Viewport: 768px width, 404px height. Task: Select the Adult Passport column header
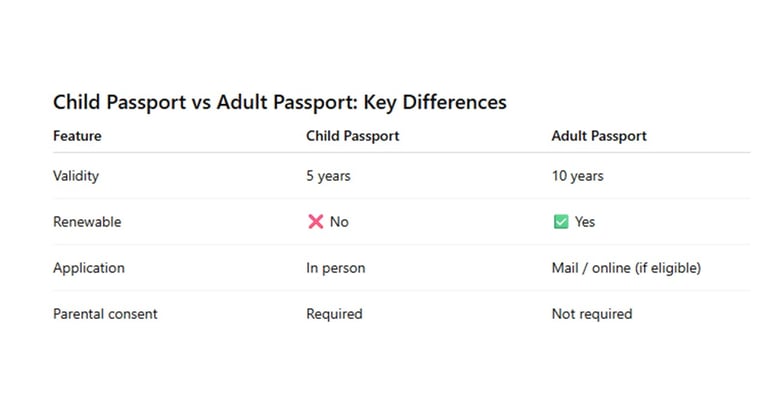click(x=599, y=136)
